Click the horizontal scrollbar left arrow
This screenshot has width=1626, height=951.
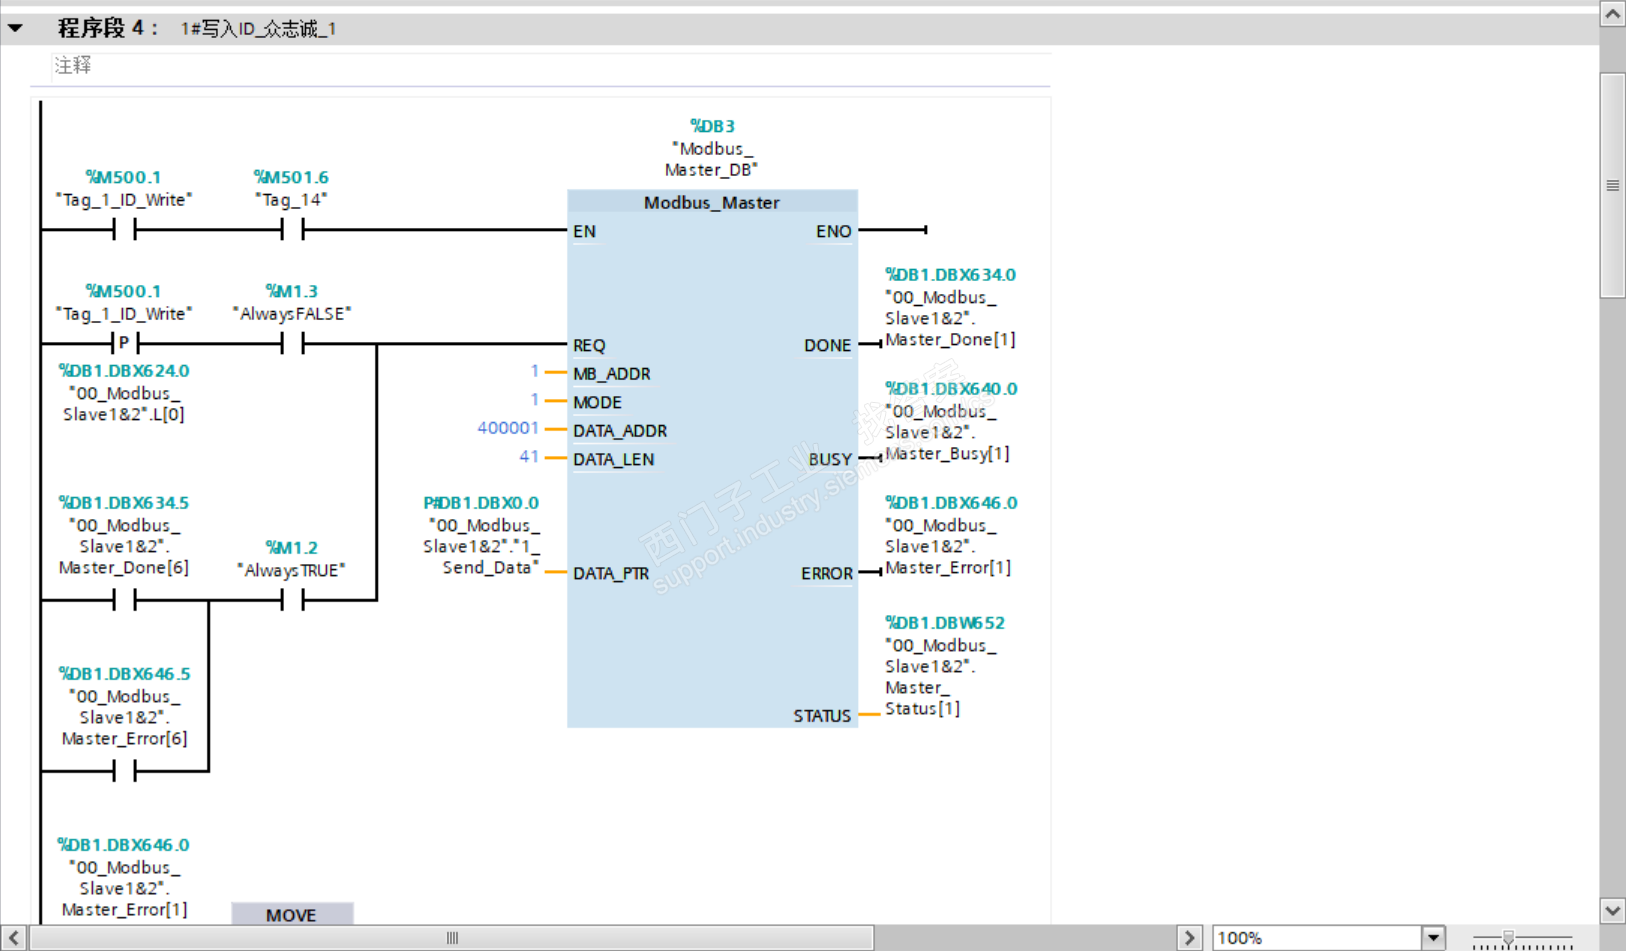(x=14, y=938)
